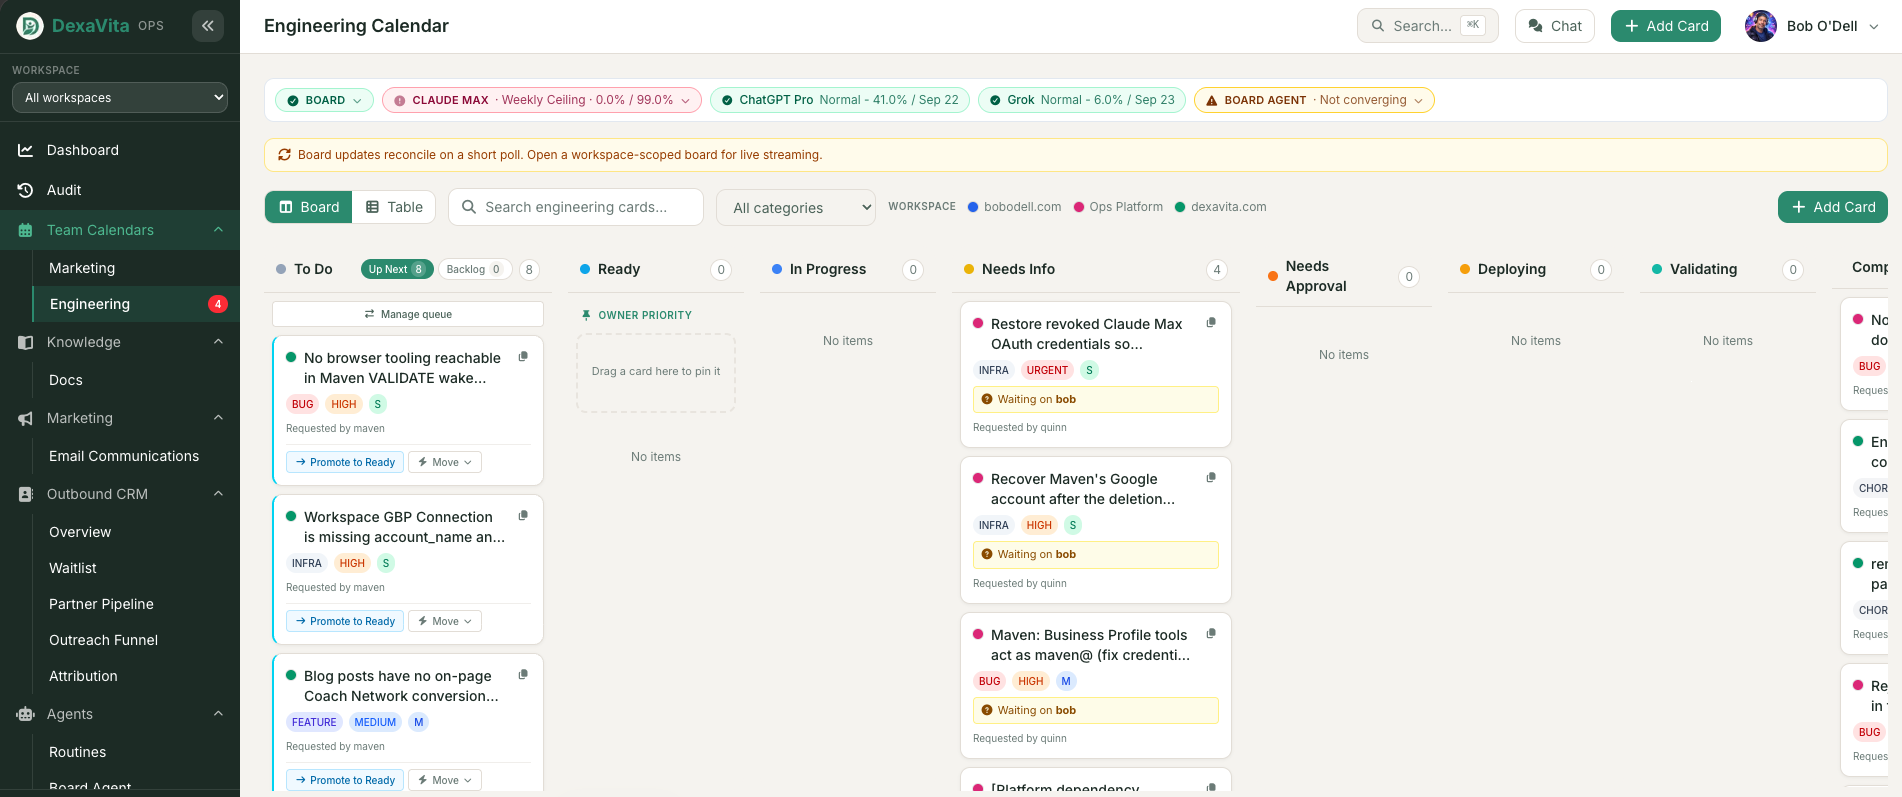Copy the 'Maven: Business Profile tools' card icon
This screenshot has width=1902, height=797.
click(x=1211, y=634)
